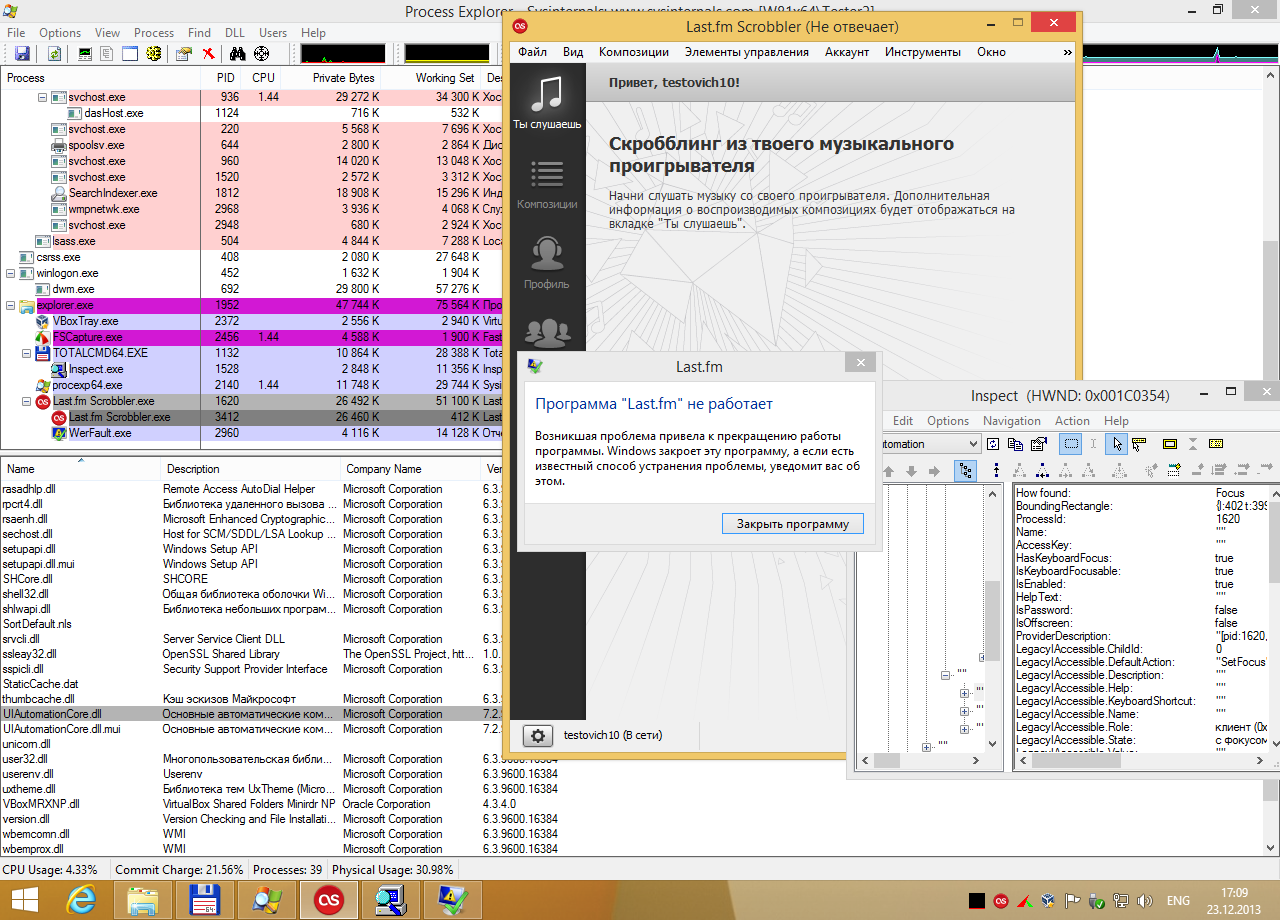The width and height of the screenshot is (1280, 920).
Task: Toggle Show Highlight Rectangle in Inspect toolbar
Action: (1070, 444)
